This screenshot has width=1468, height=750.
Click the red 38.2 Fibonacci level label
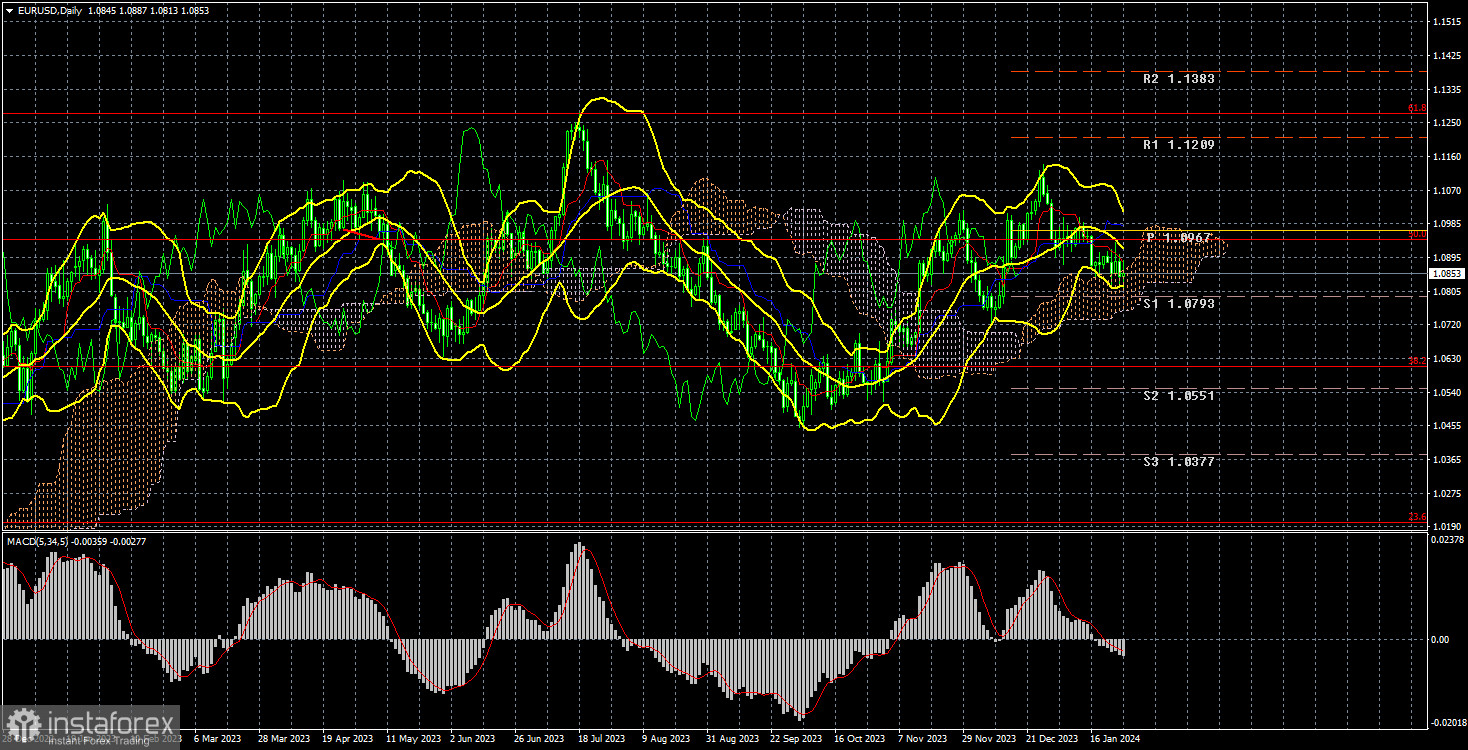1417,362
